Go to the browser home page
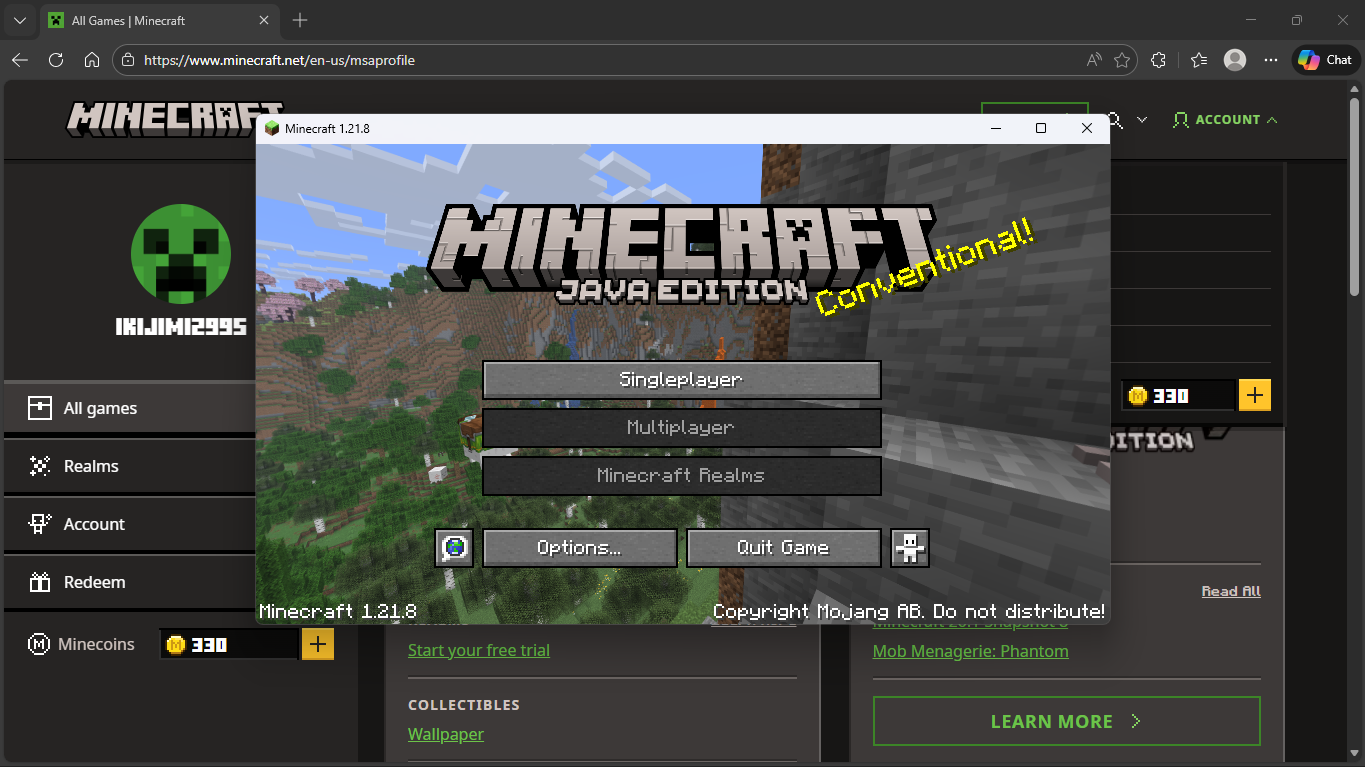The height and width of the screenshot is (767, 1365). coord(92,60)
